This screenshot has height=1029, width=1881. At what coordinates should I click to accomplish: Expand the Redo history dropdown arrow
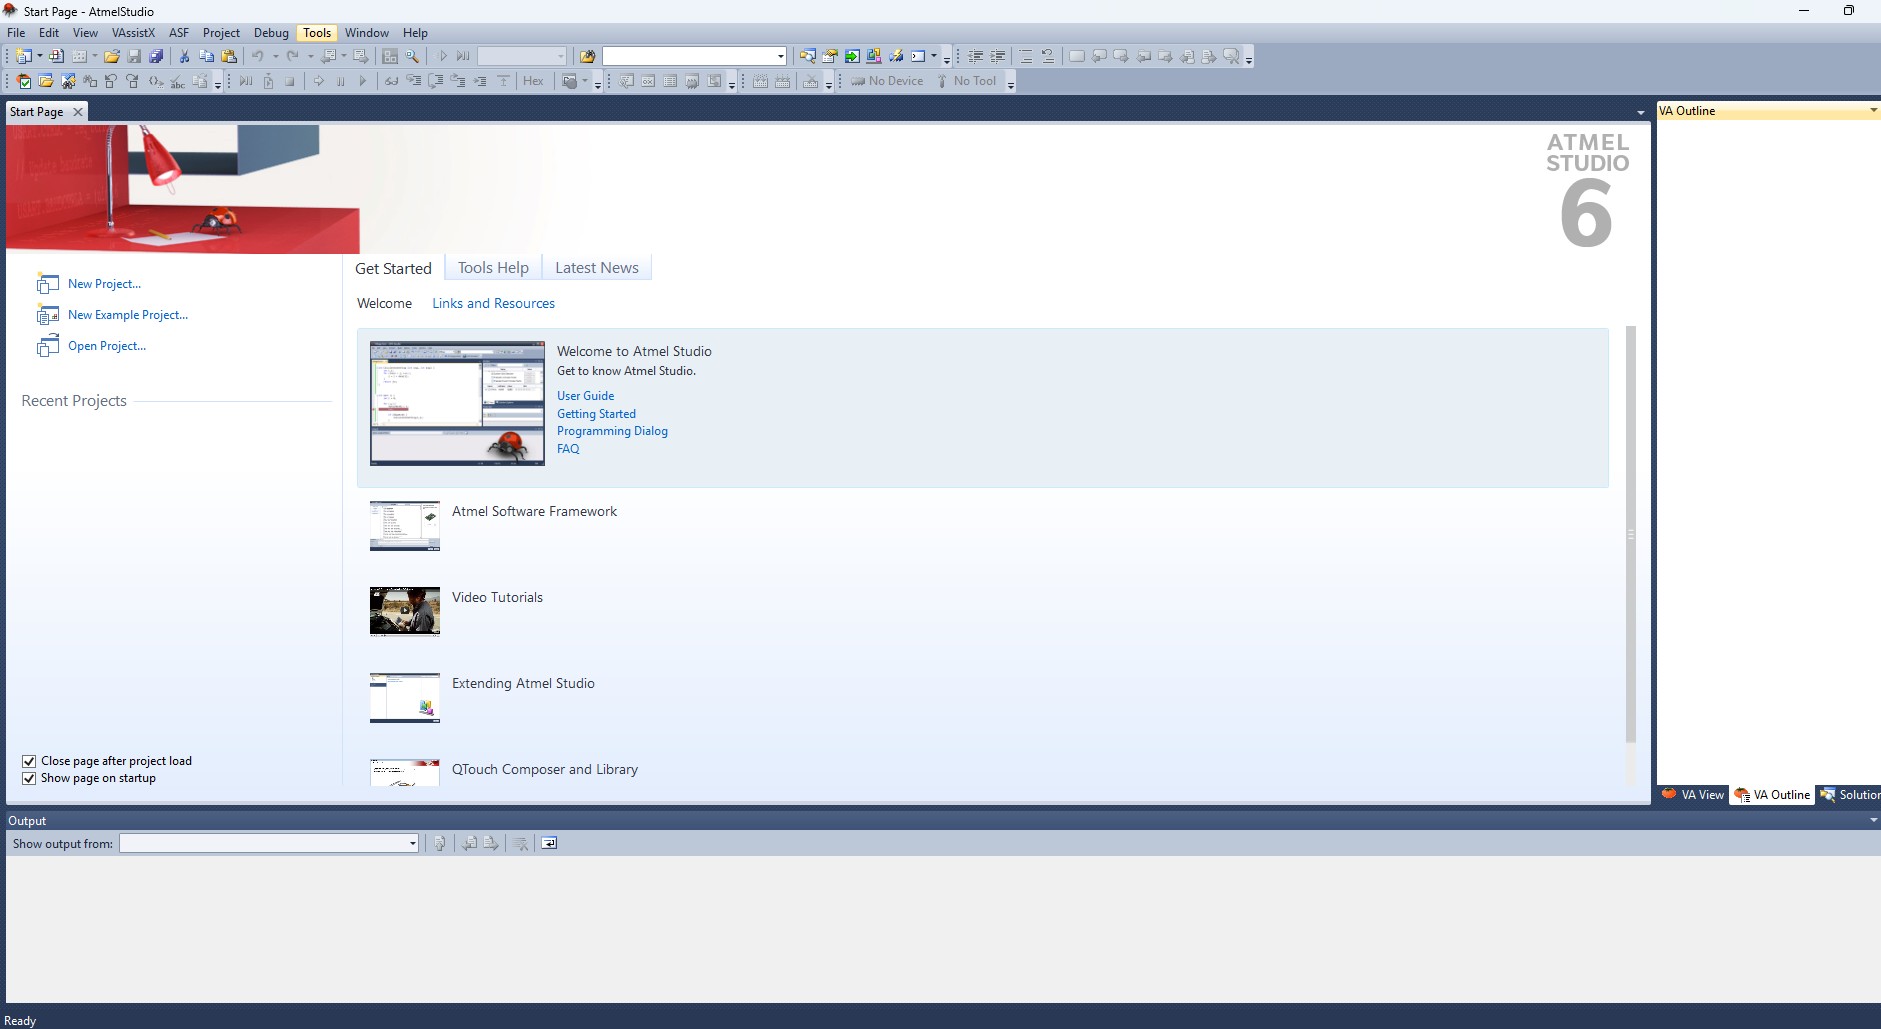310,56
